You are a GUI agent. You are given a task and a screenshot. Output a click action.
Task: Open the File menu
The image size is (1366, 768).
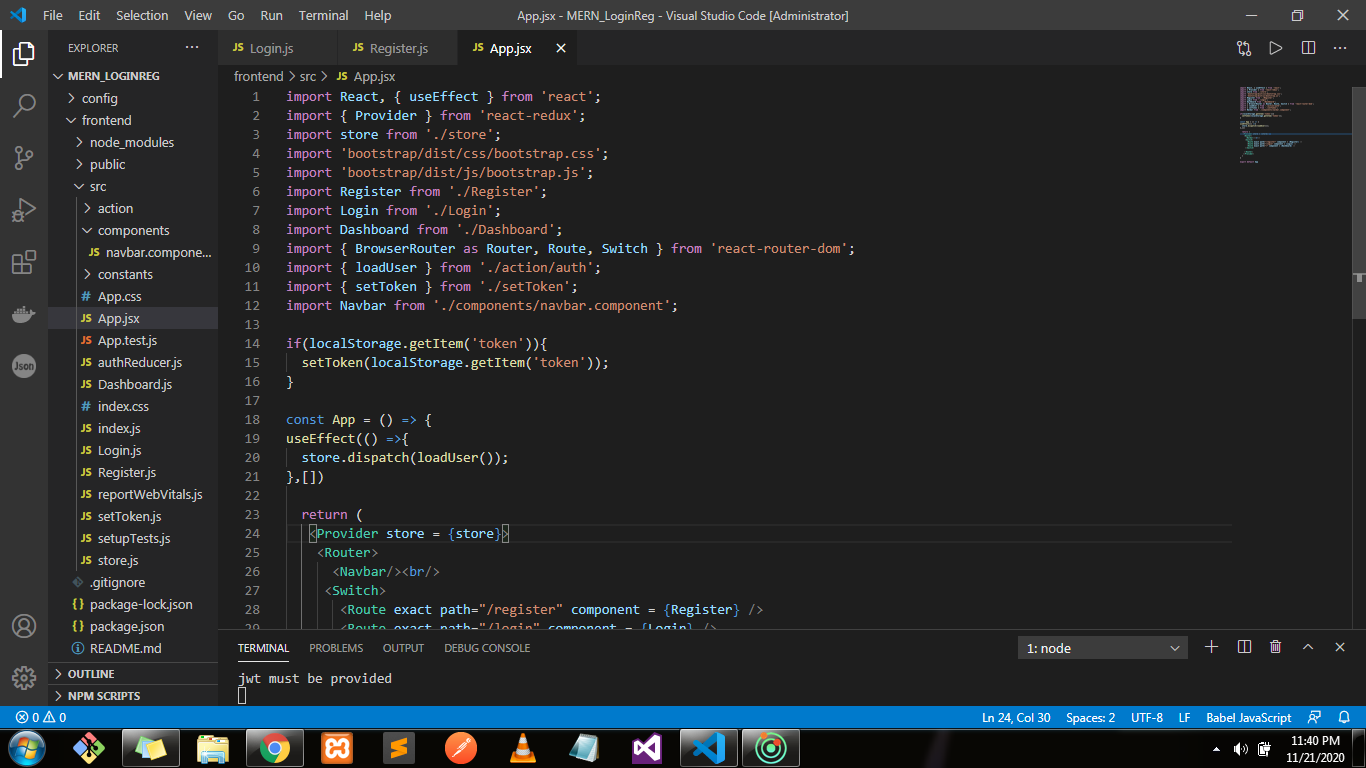[53, 15]
